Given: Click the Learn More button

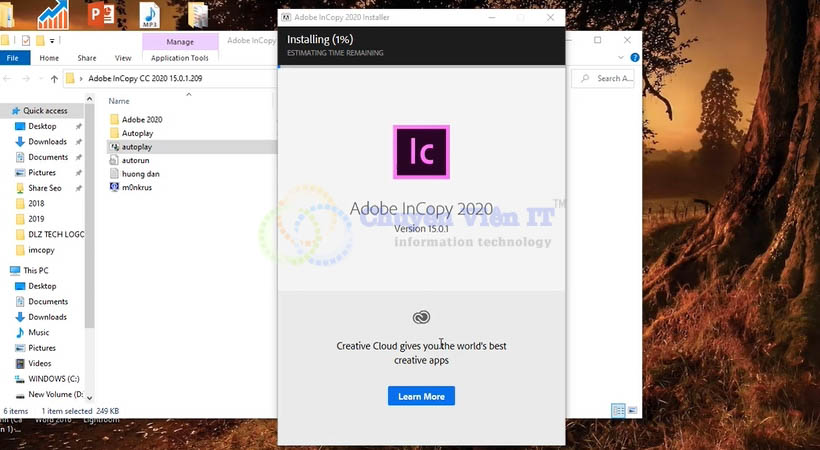Looking at the screenshot, I should (x=421, y=396).
